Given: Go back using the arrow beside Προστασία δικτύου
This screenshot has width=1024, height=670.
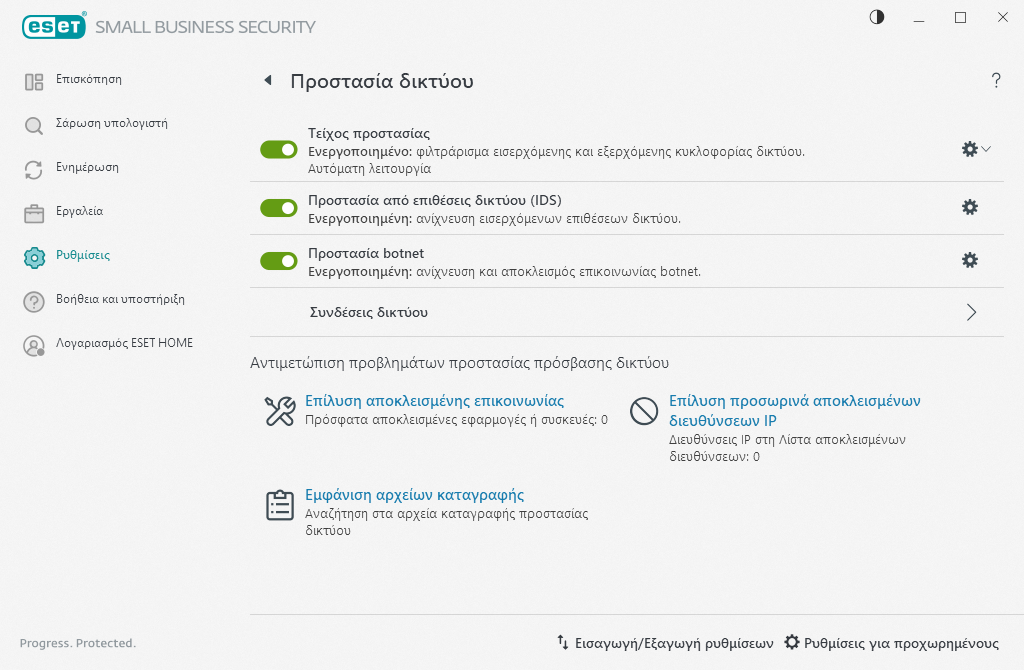Looking at the screenshot, I should [x=267, y=81].
